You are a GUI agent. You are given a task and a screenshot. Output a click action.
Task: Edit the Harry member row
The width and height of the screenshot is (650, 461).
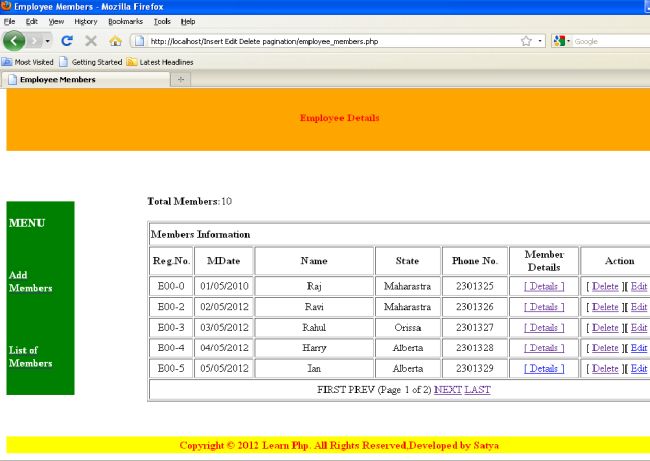[639, 348]
